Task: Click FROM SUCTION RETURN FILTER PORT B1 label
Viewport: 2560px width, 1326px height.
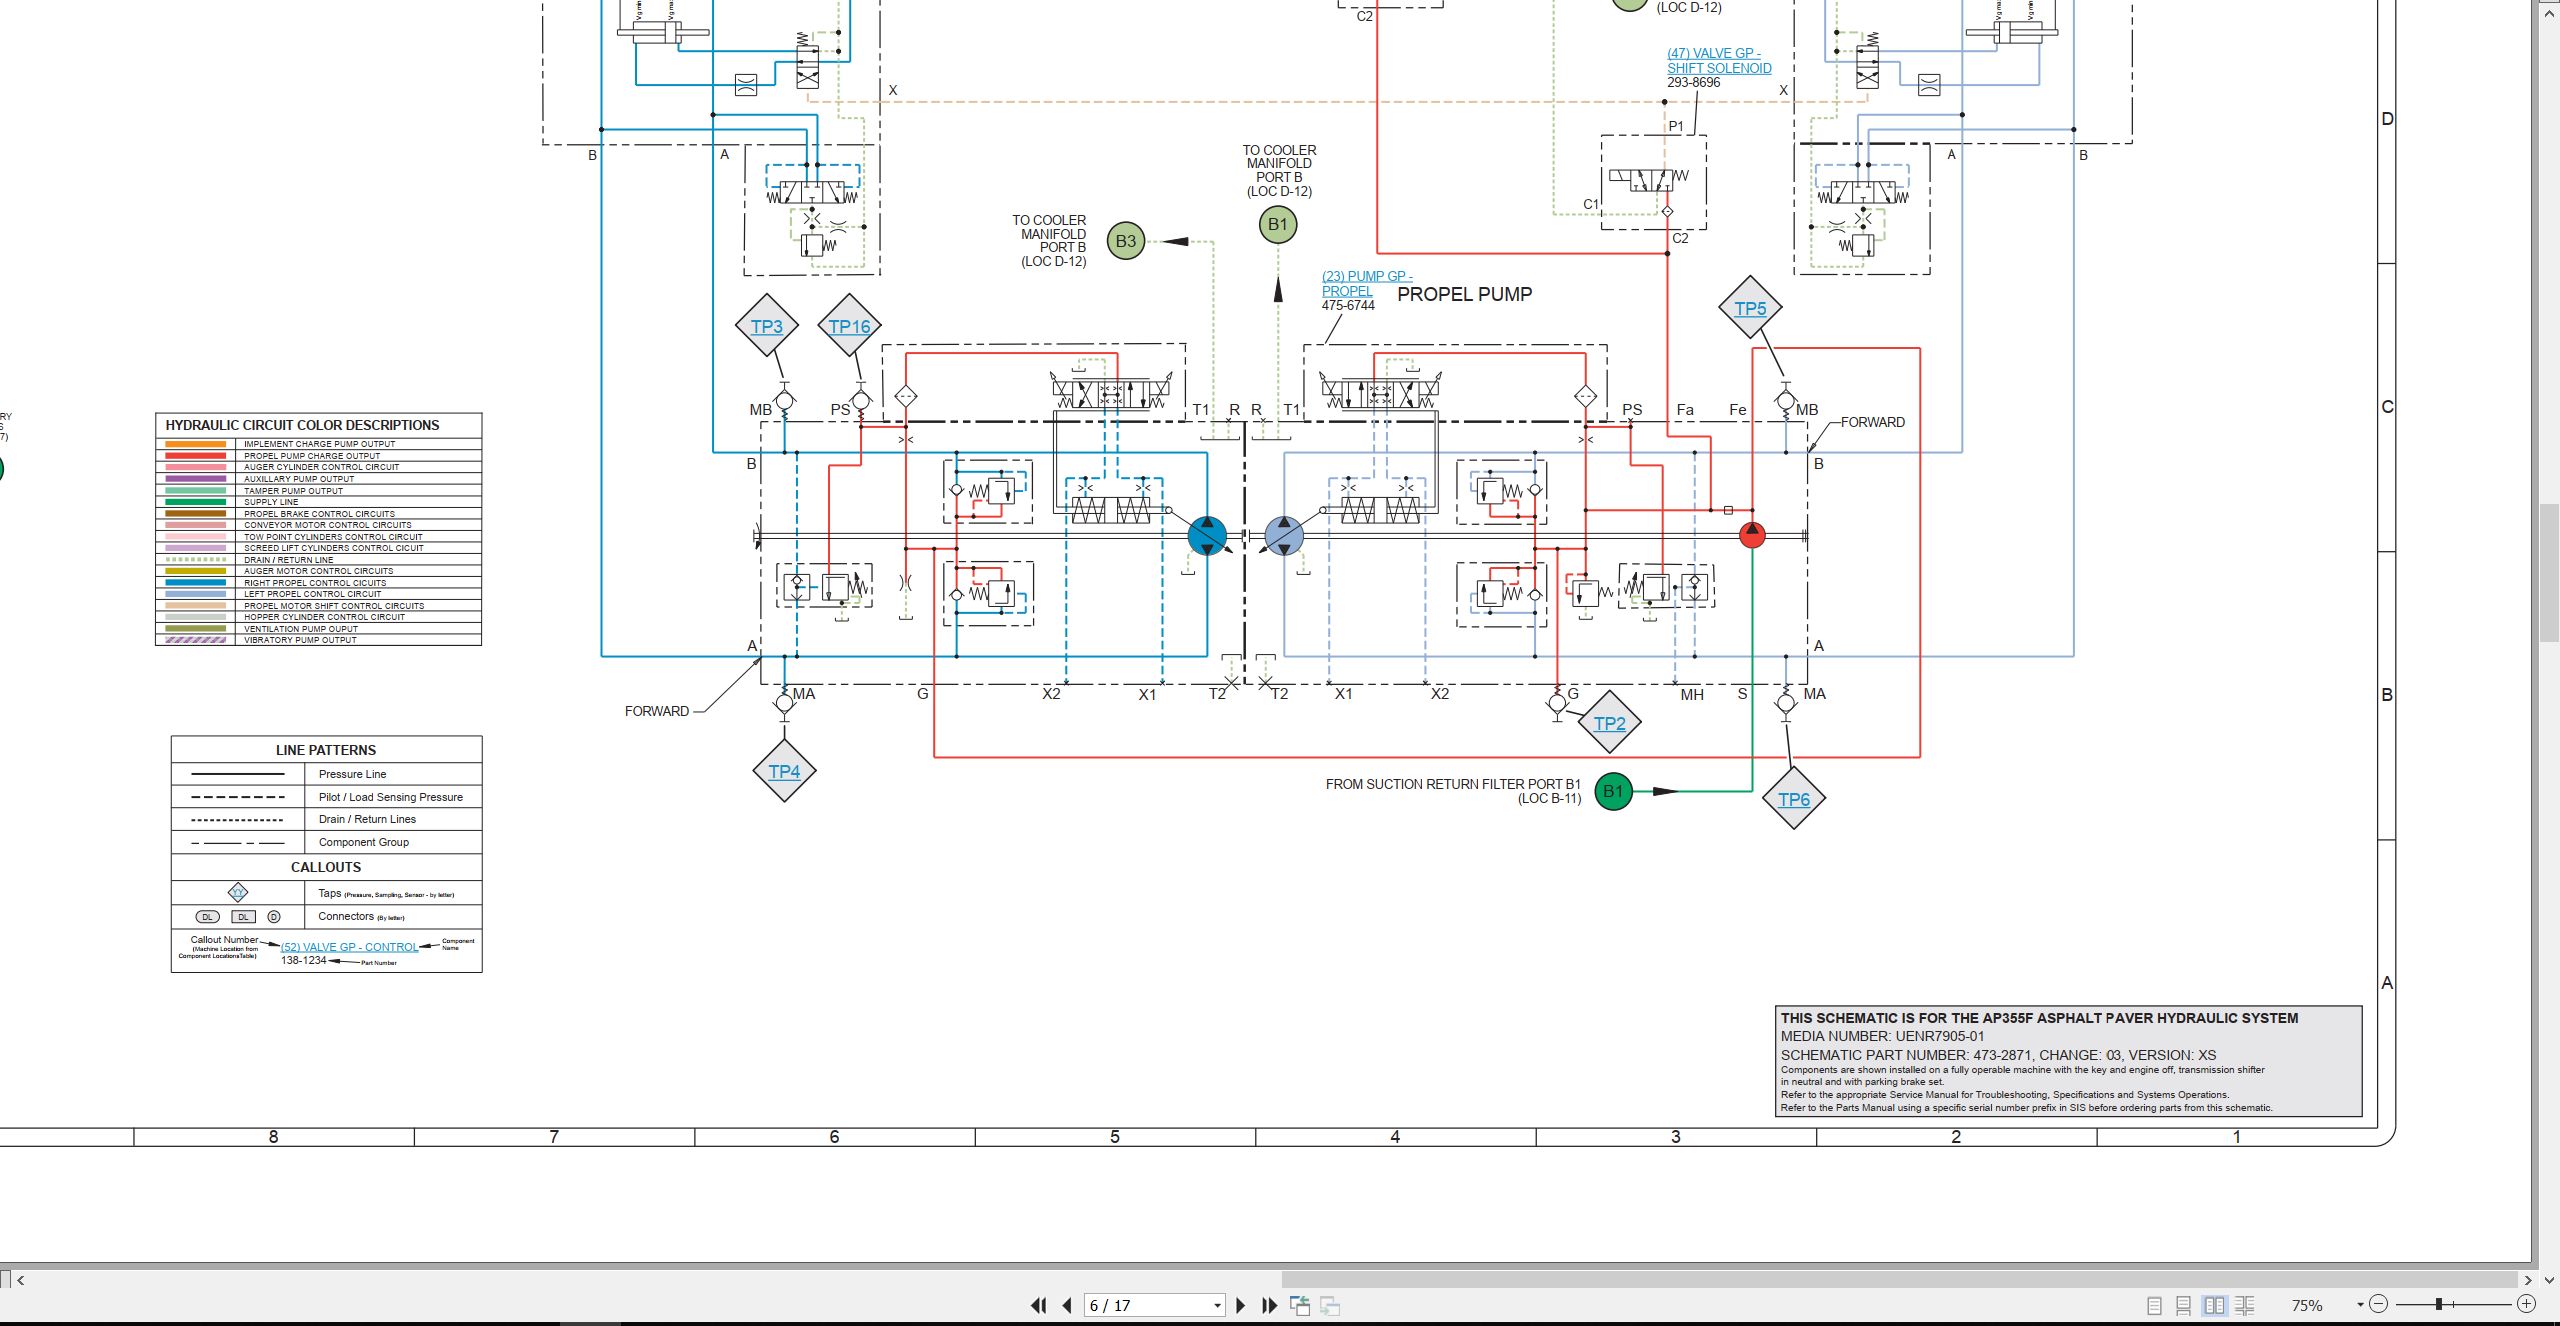Action: 1453,784
